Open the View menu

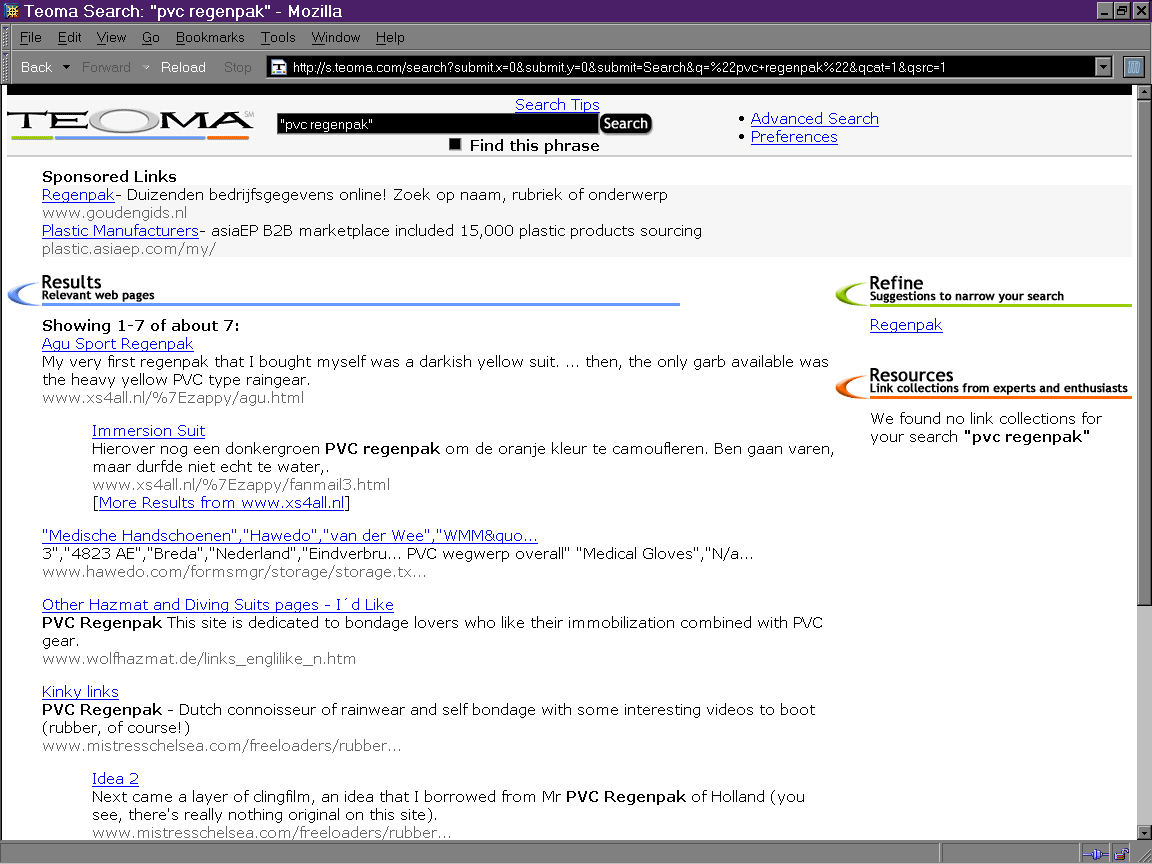pos(111,37)
